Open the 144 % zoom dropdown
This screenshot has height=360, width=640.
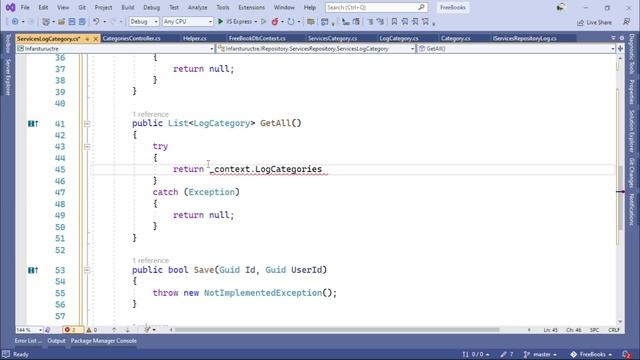[29, 330]
